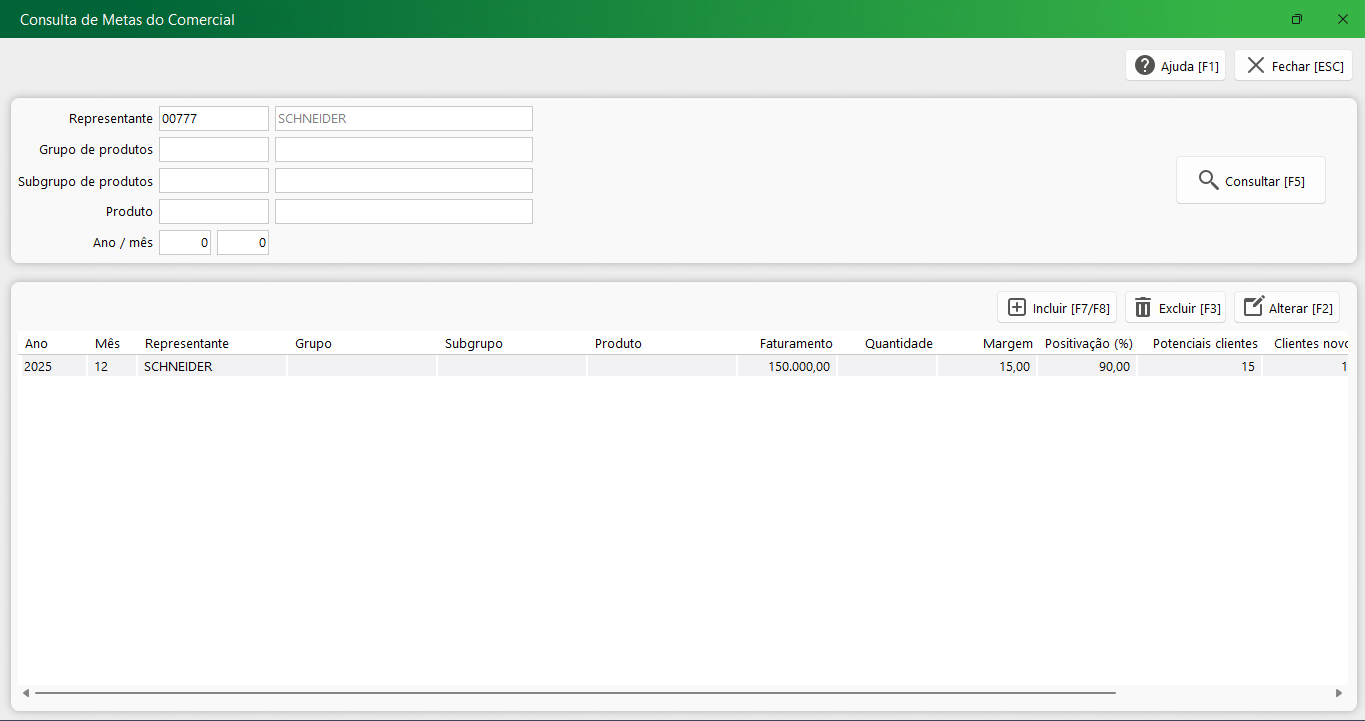1365x721 pixels.
Task: Sort by the Margem column header
Action: tap(1007, 344)
